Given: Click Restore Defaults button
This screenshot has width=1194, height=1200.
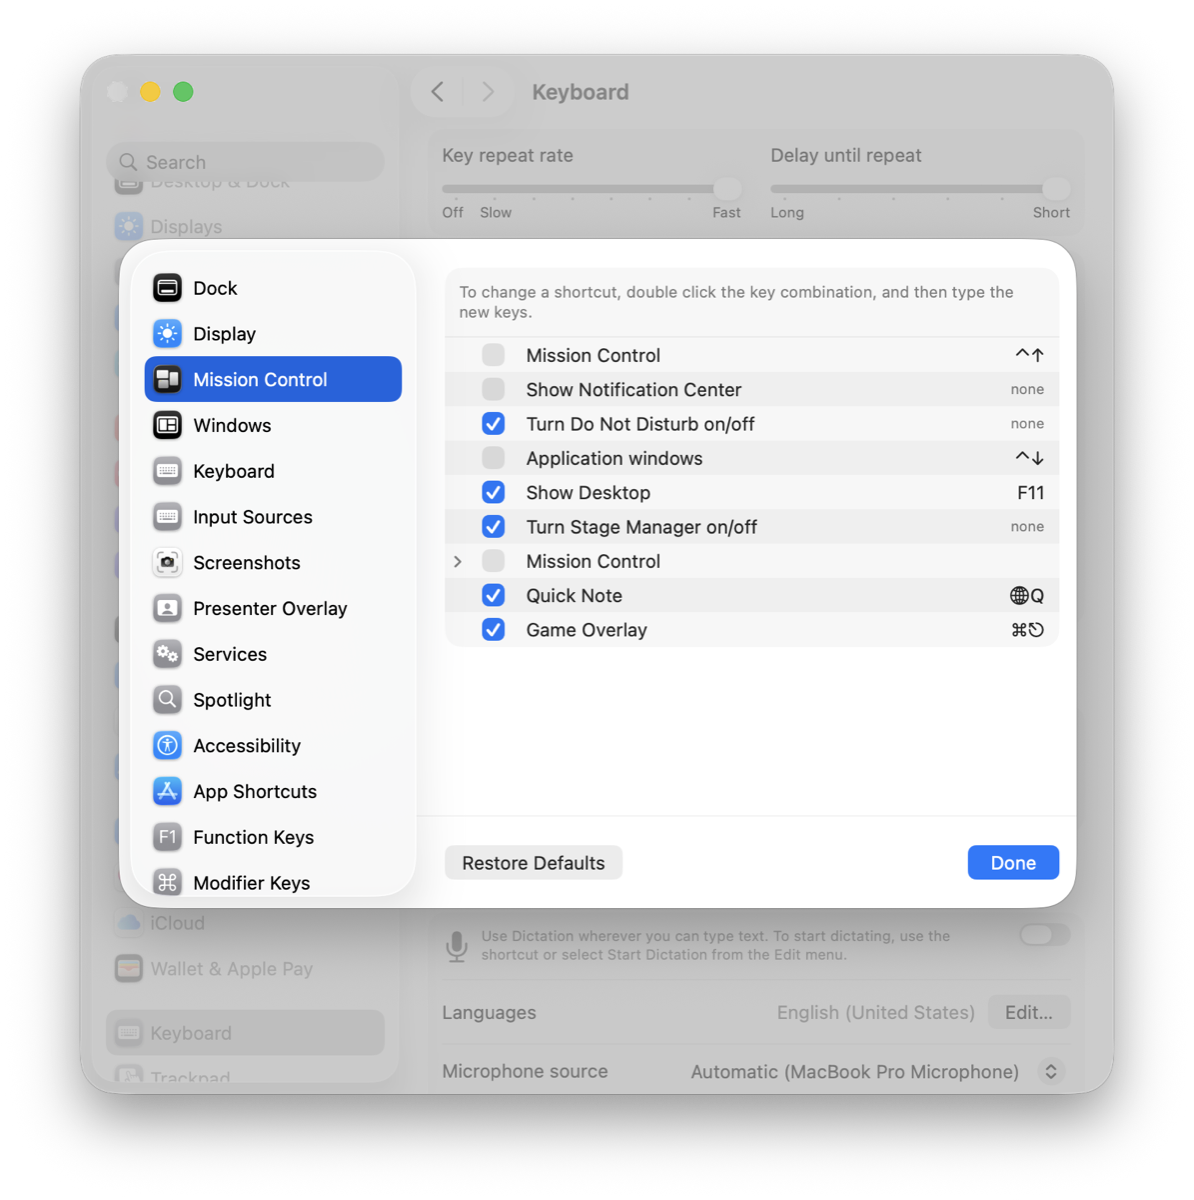Looking at the screenshot, I should pos(533,863).
